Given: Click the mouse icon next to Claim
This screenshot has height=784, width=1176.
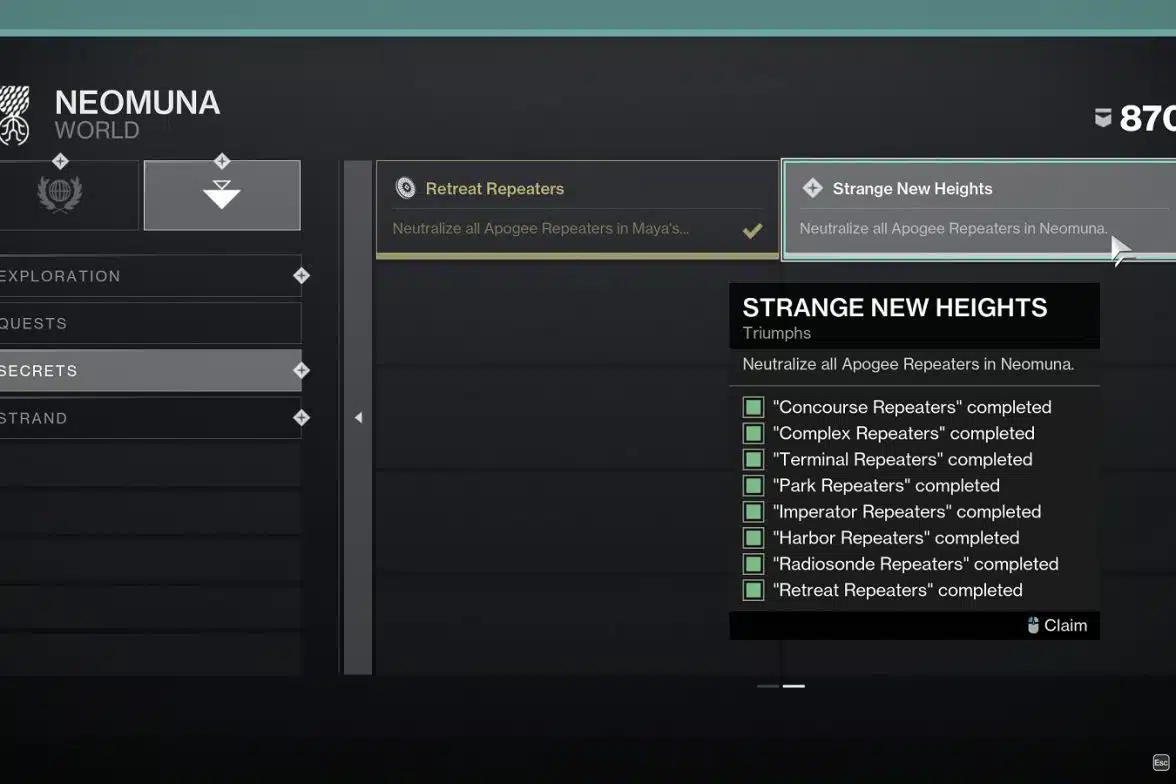Looking at the screenshot, I should (1033, 625).
